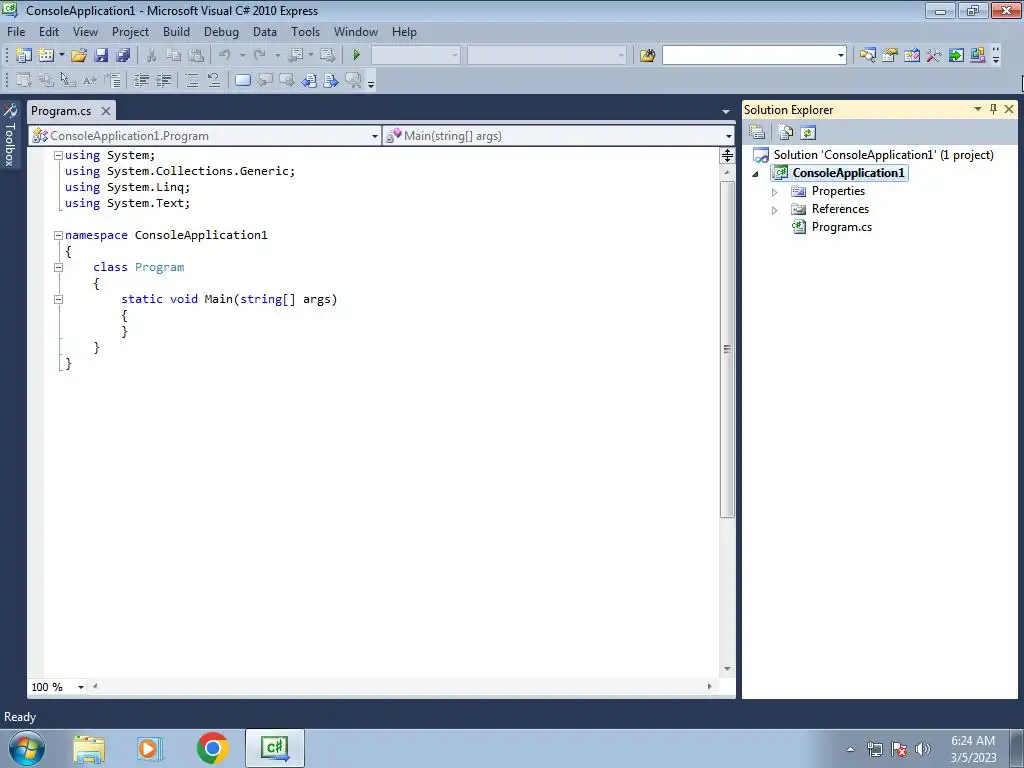Open the Add New Item dropdown arrow

tap(61, 56)
